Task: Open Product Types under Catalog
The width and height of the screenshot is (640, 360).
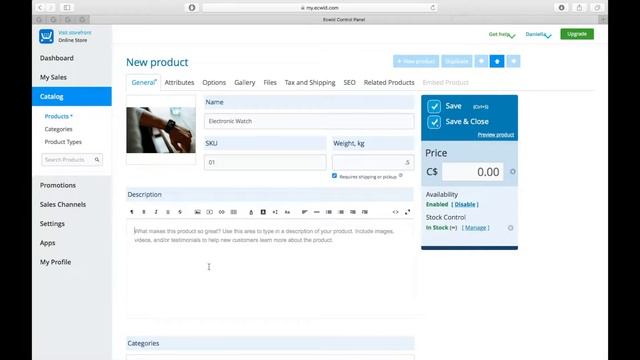Action: pos(63,142)
